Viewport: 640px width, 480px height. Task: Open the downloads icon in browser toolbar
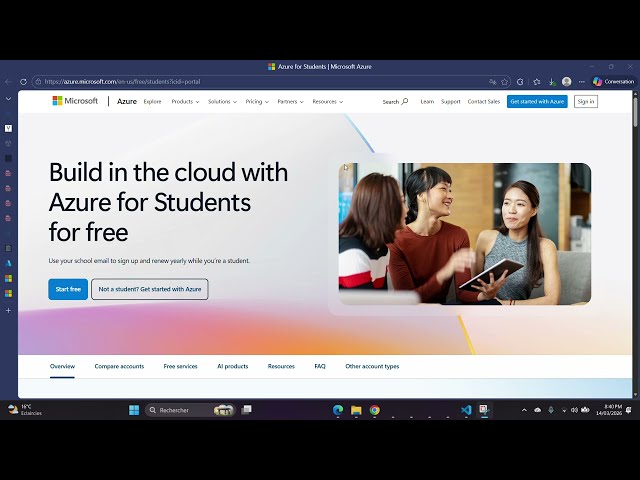552,82
